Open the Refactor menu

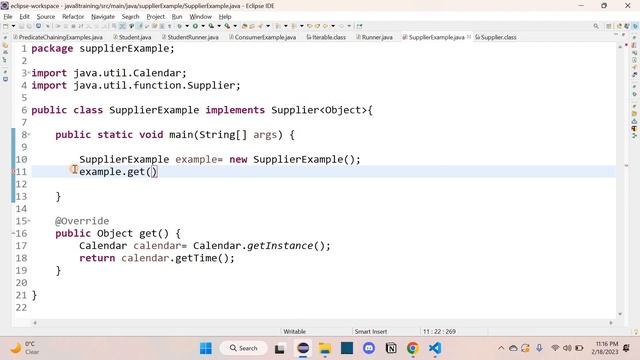click(73, 17)
